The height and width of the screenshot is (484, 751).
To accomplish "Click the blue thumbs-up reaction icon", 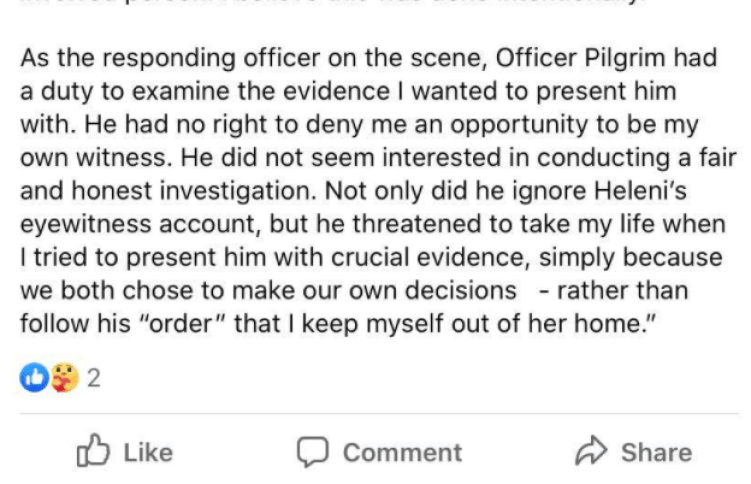I will coord(34,378).
